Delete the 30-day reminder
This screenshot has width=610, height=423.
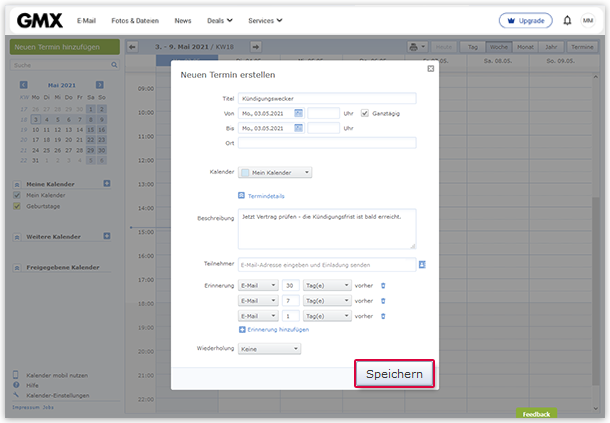tap(384, 286)
